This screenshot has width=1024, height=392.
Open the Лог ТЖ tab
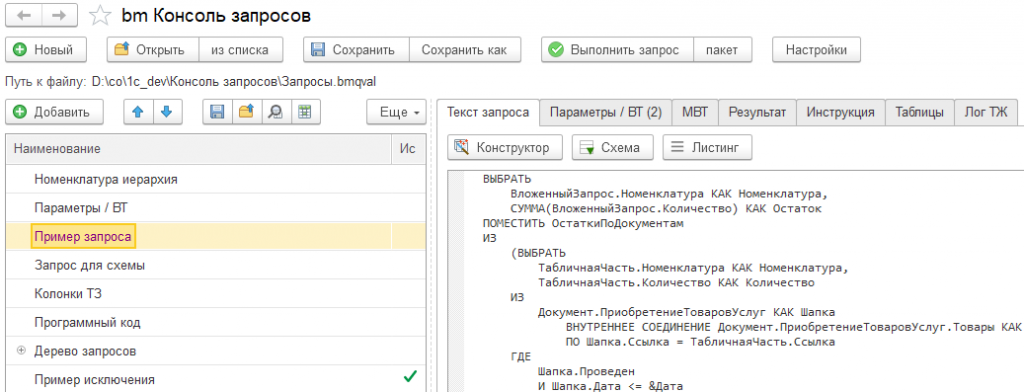coord(986,112)
